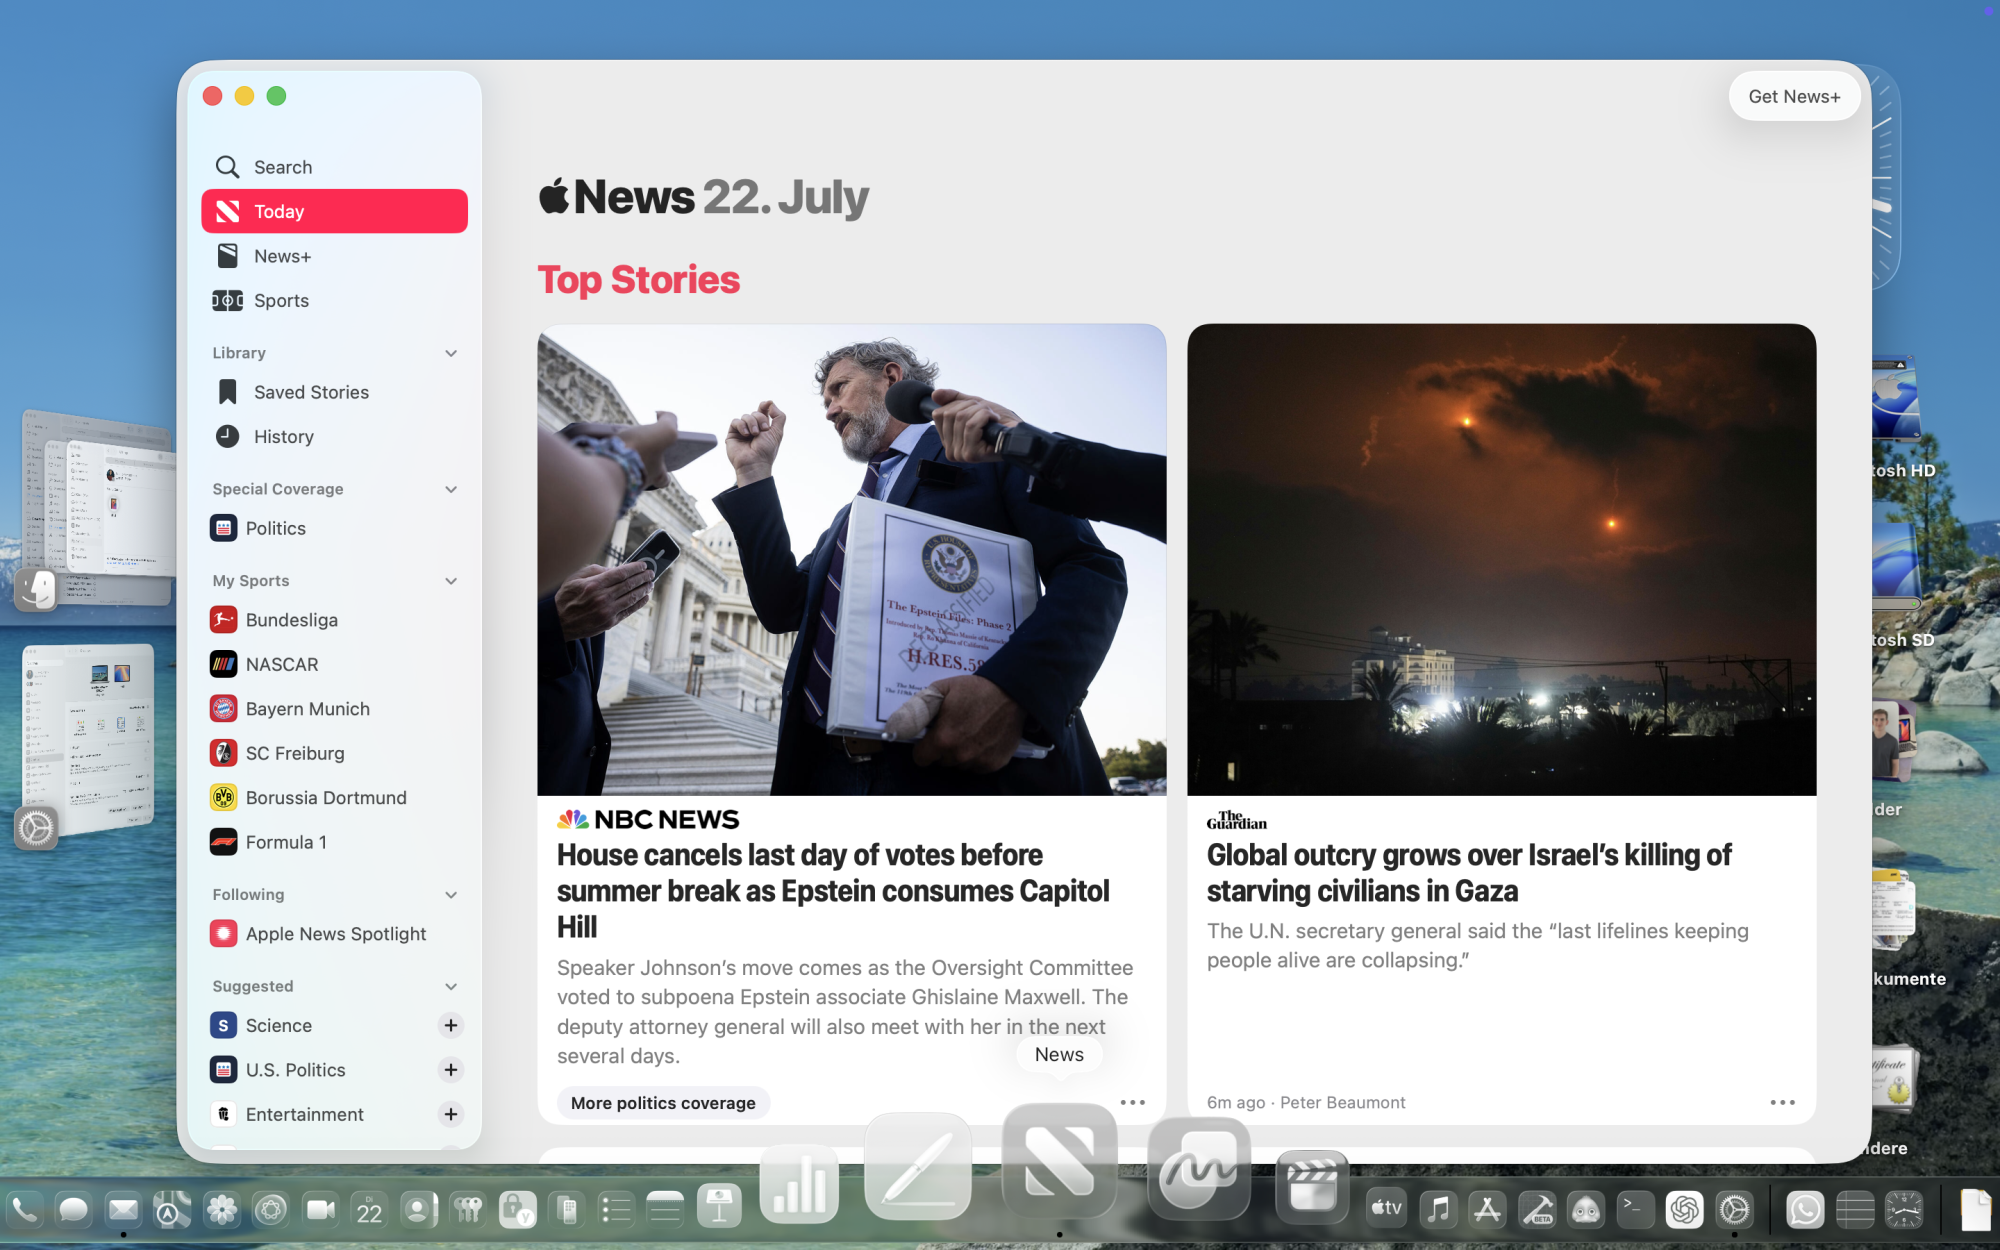Screen dimensions: 2000x1250
Task: Open Saved Stories in Library
Action: tap(310, 392)
